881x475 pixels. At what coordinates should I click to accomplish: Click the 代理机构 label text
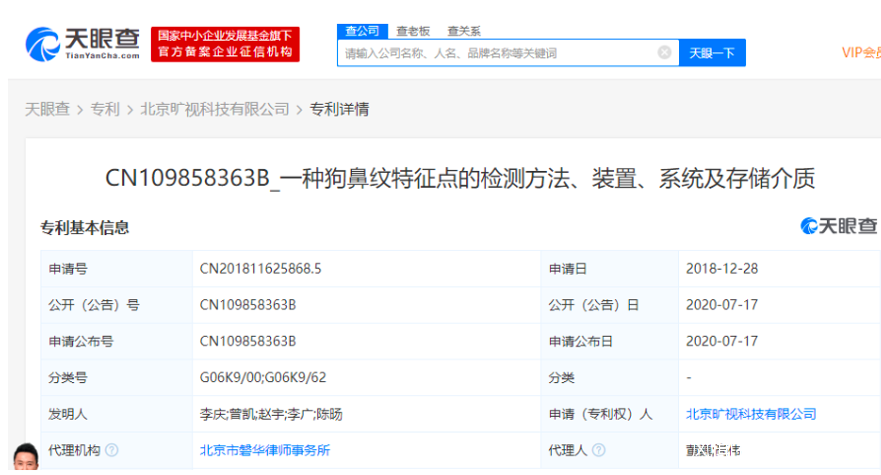(x=74, y=450)
